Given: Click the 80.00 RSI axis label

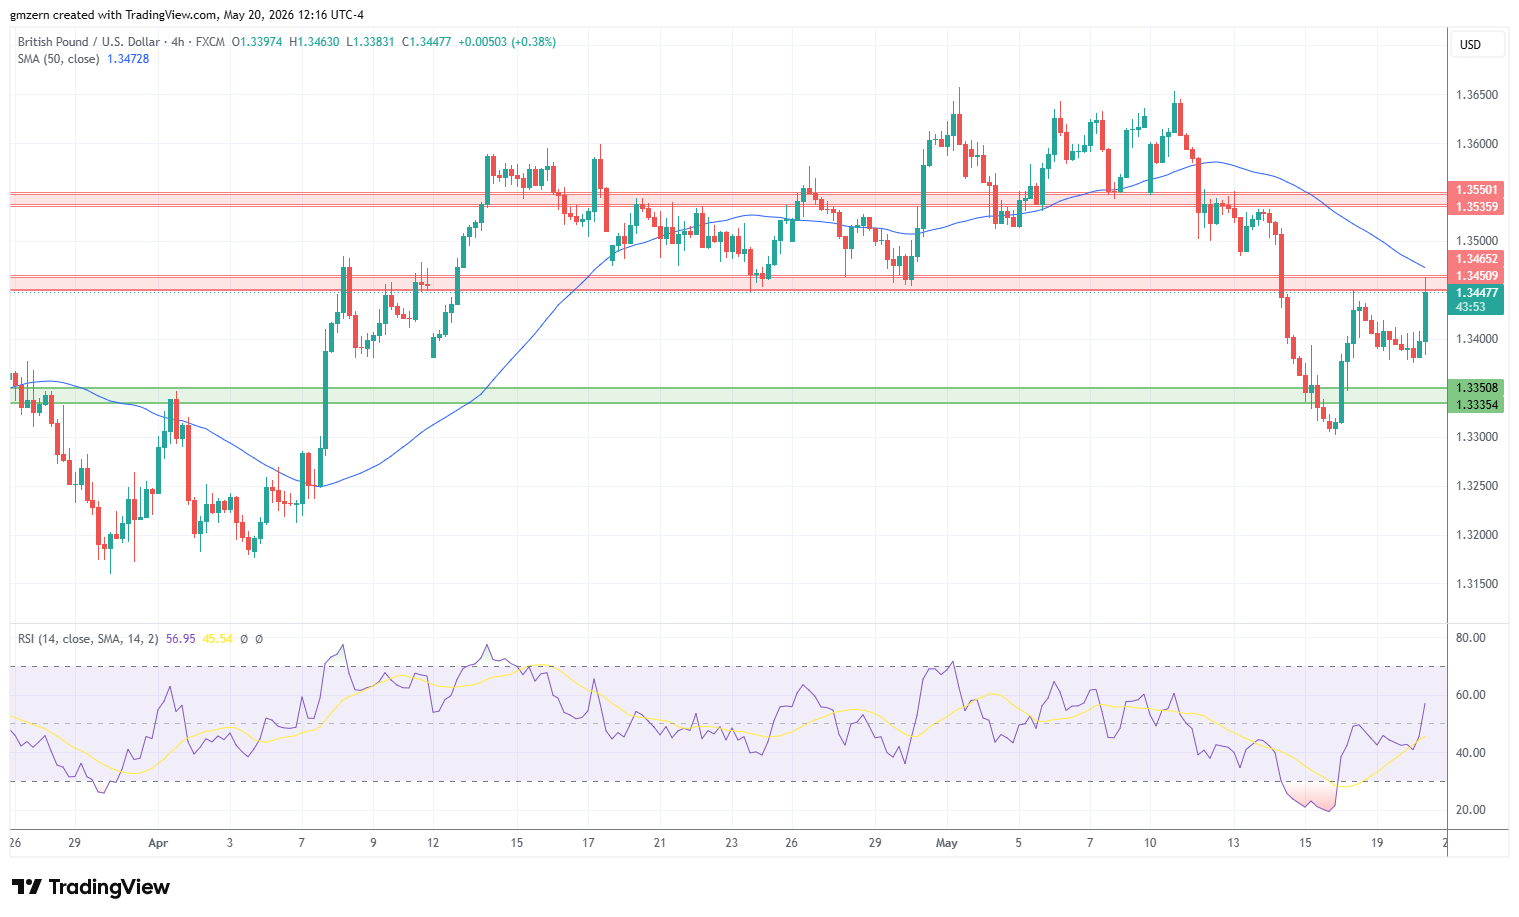Looking at the screenshot, I should click(x=1470, y=638).
